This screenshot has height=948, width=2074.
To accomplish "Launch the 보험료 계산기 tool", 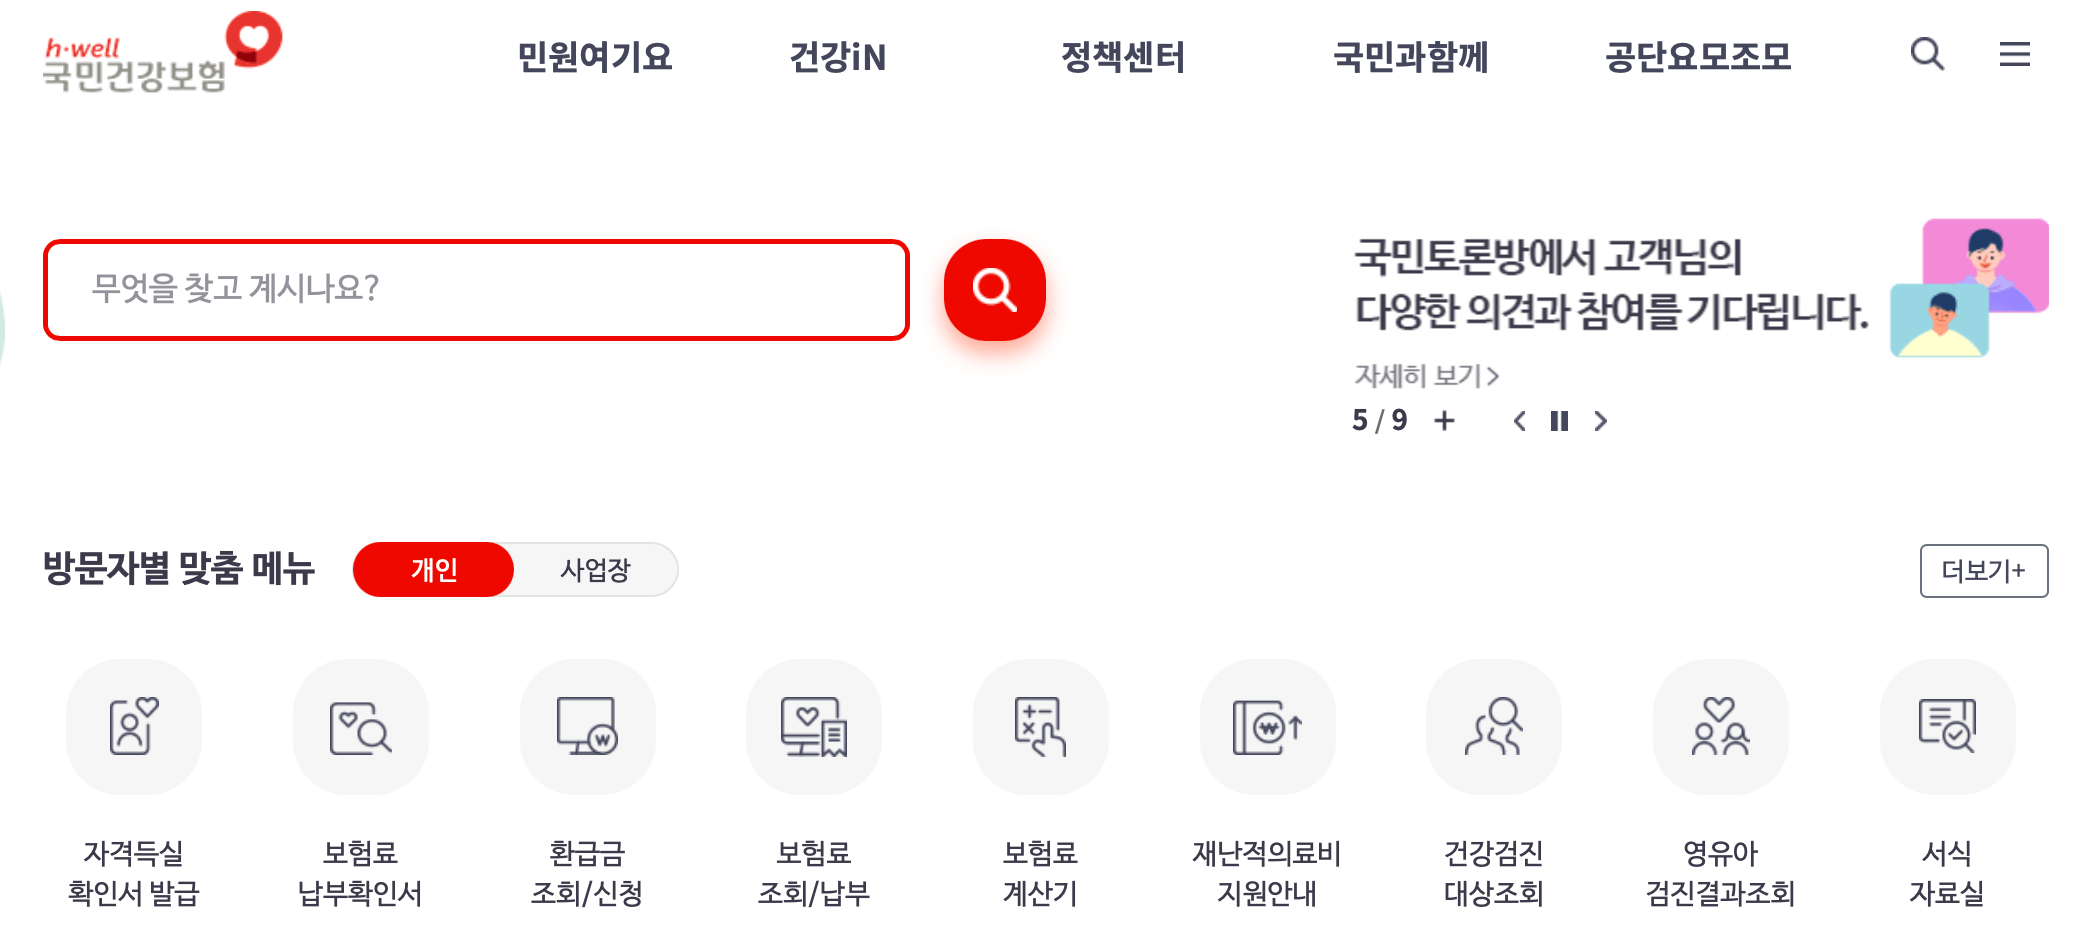I will pyautogui.click(x=1040, y=727).
